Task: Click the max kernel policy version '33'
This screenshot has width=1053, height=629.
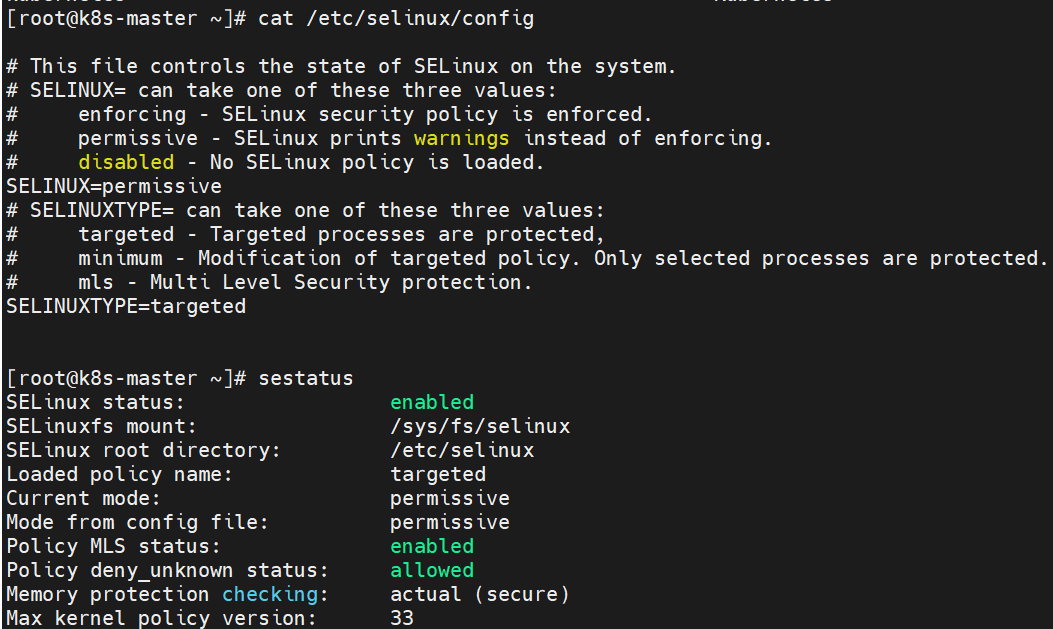Action: click(x=402, y=618)
